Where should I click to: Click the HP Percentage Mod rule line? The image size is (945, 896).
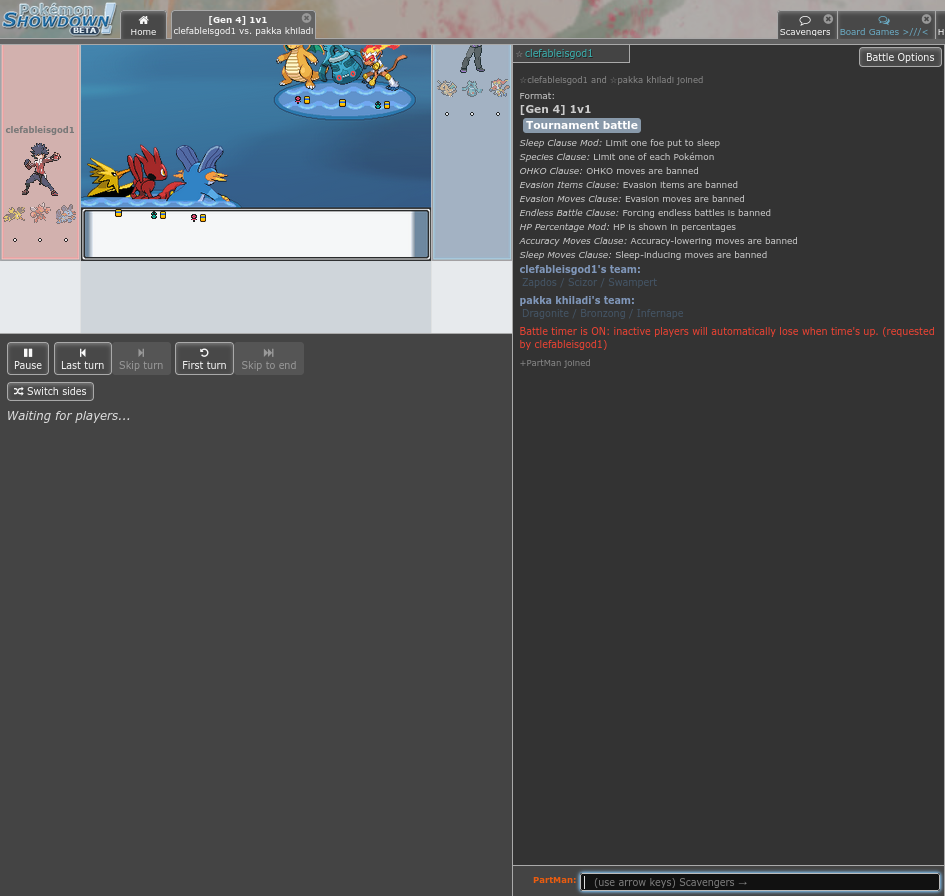coord(627,227)
